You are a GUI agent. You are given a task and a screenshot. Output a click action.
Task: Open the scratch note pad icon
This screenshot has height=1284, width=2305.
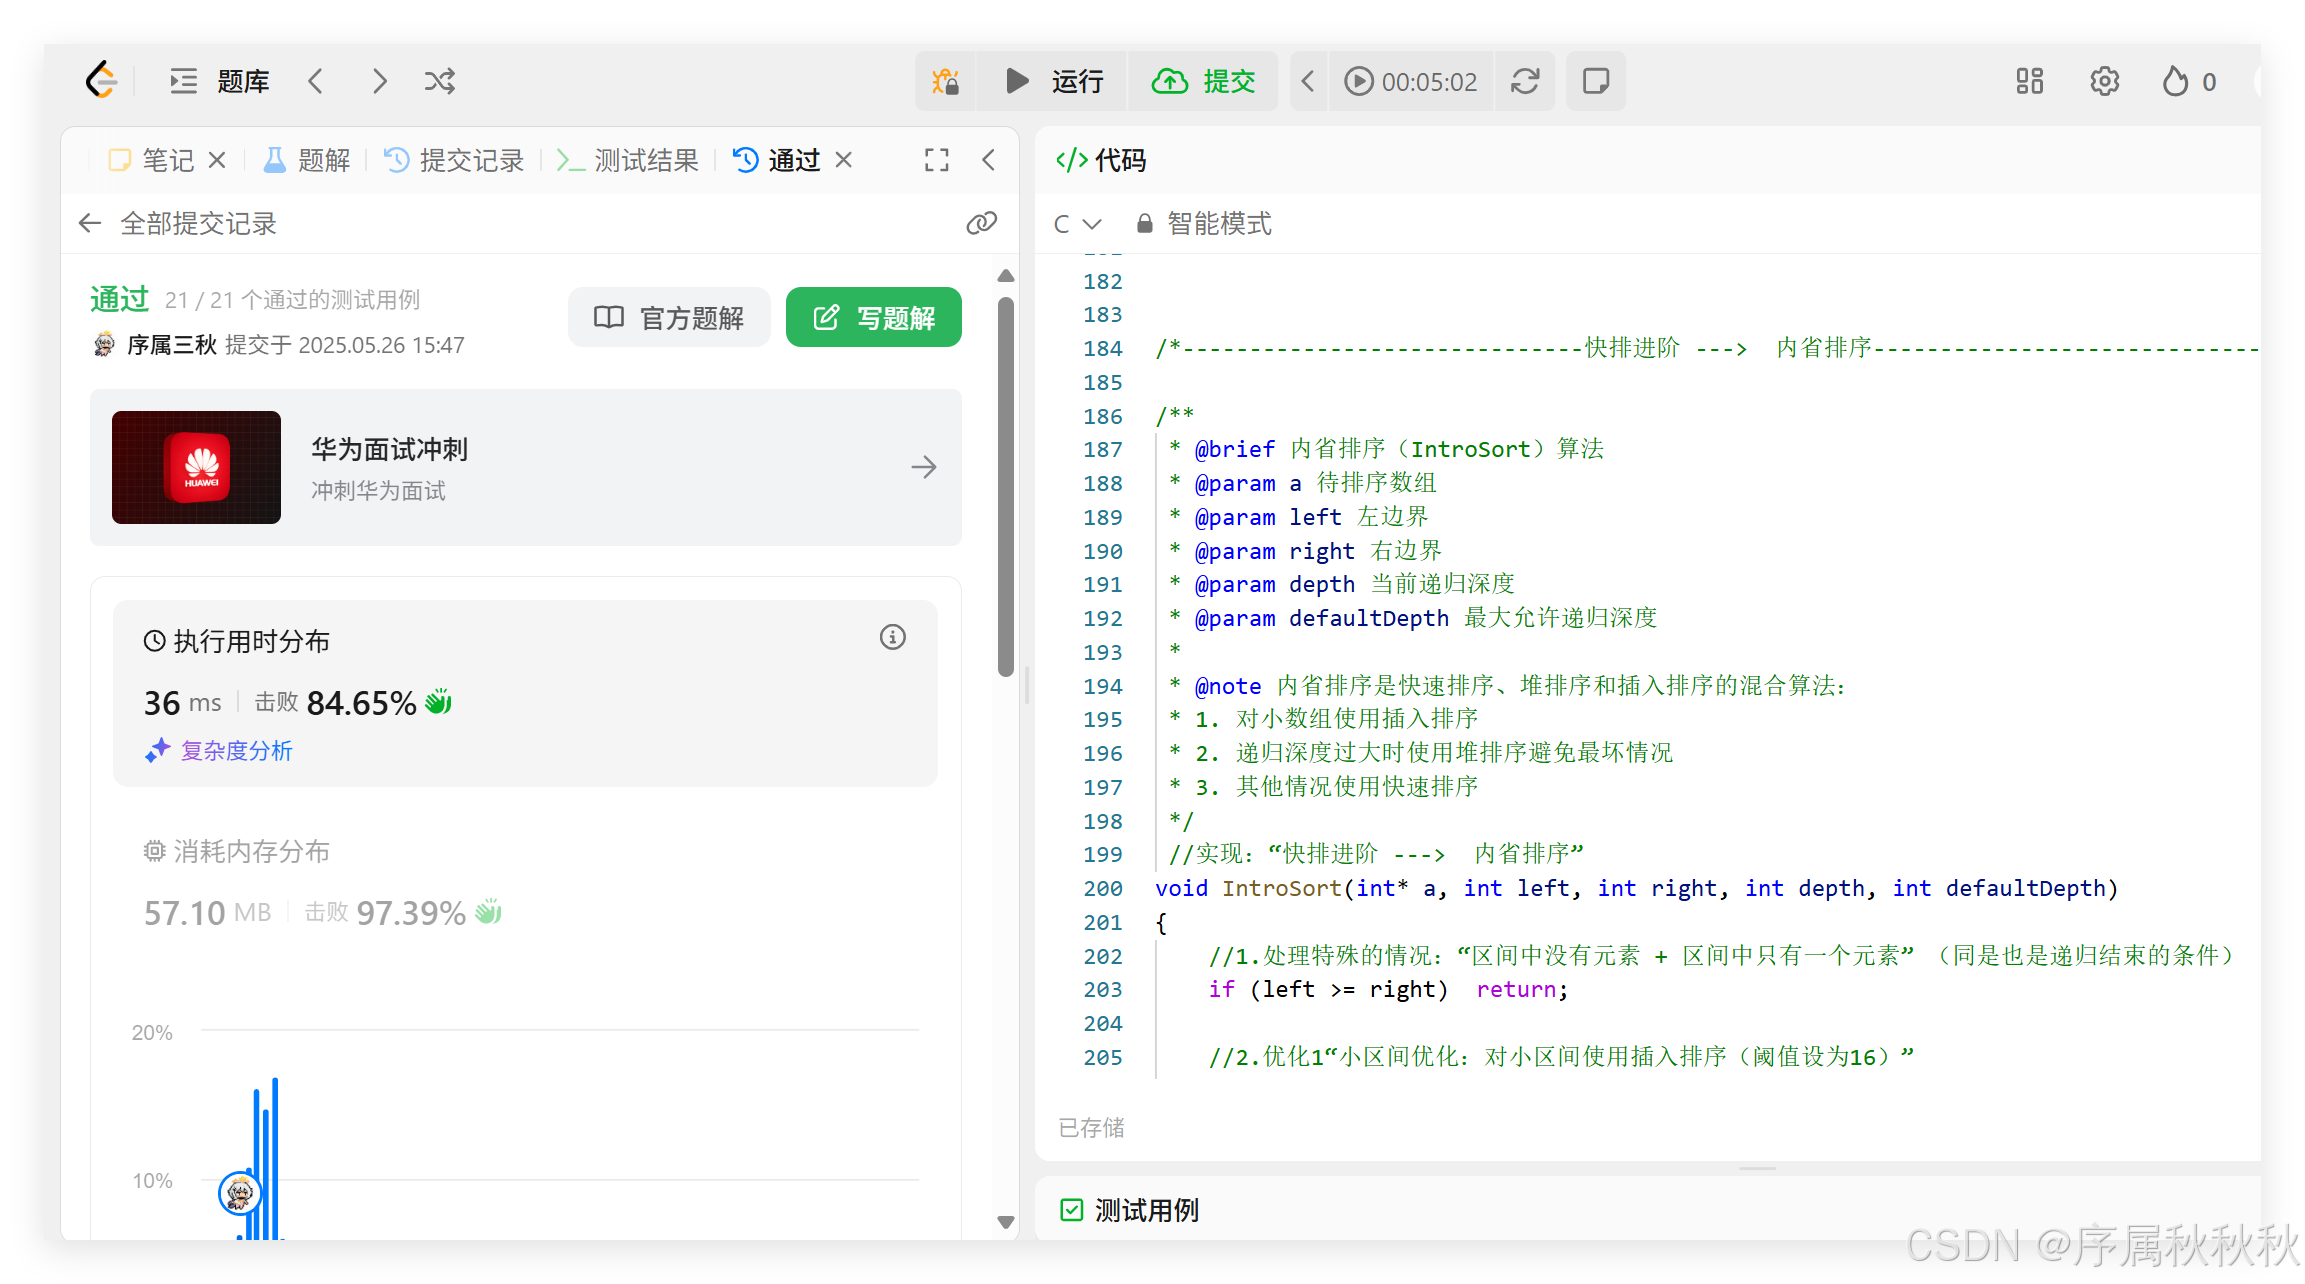[x=1595, y=81]
